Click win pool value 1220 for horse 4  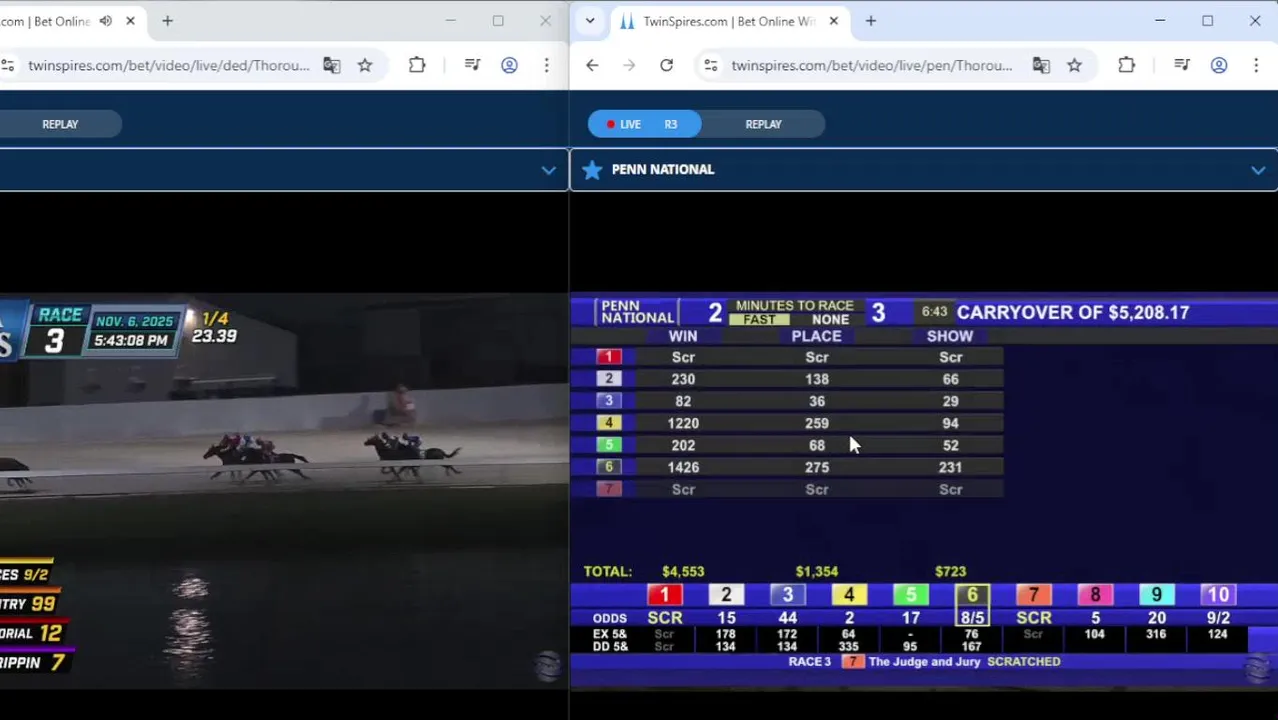pos(683,423)
